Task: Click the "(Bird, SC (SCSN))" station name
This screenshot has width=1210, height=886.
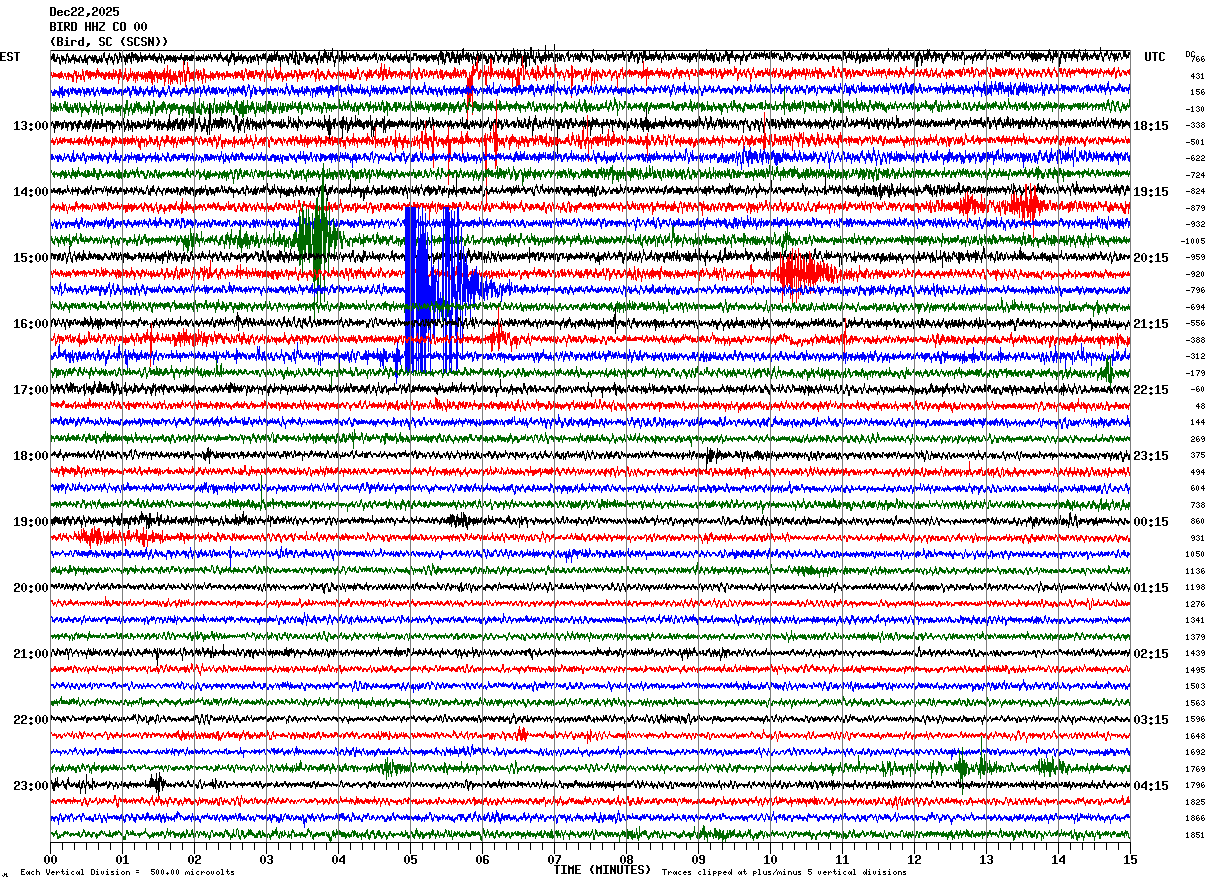Action: coord(109,42)
